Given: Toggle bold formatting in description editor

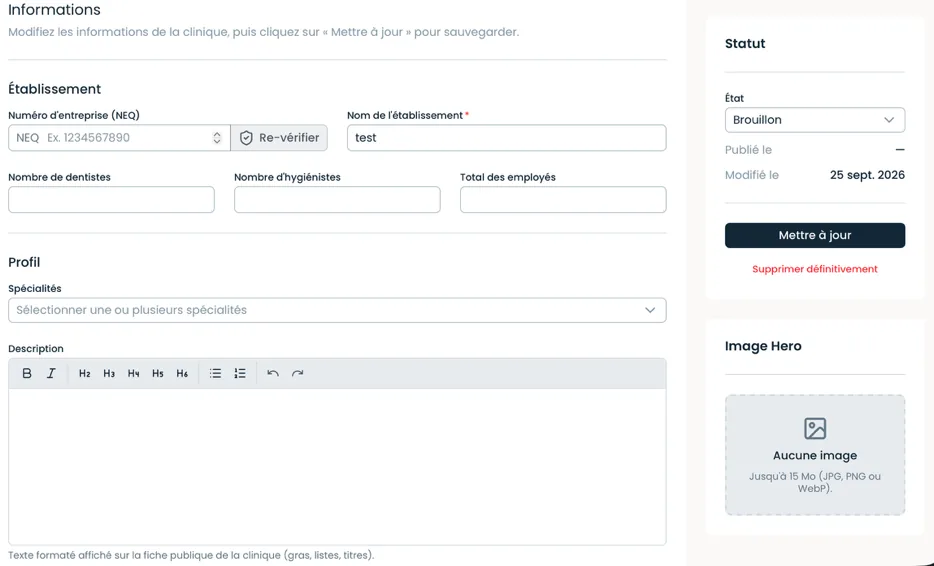Looking at the screenshot, I should point(27,374).
